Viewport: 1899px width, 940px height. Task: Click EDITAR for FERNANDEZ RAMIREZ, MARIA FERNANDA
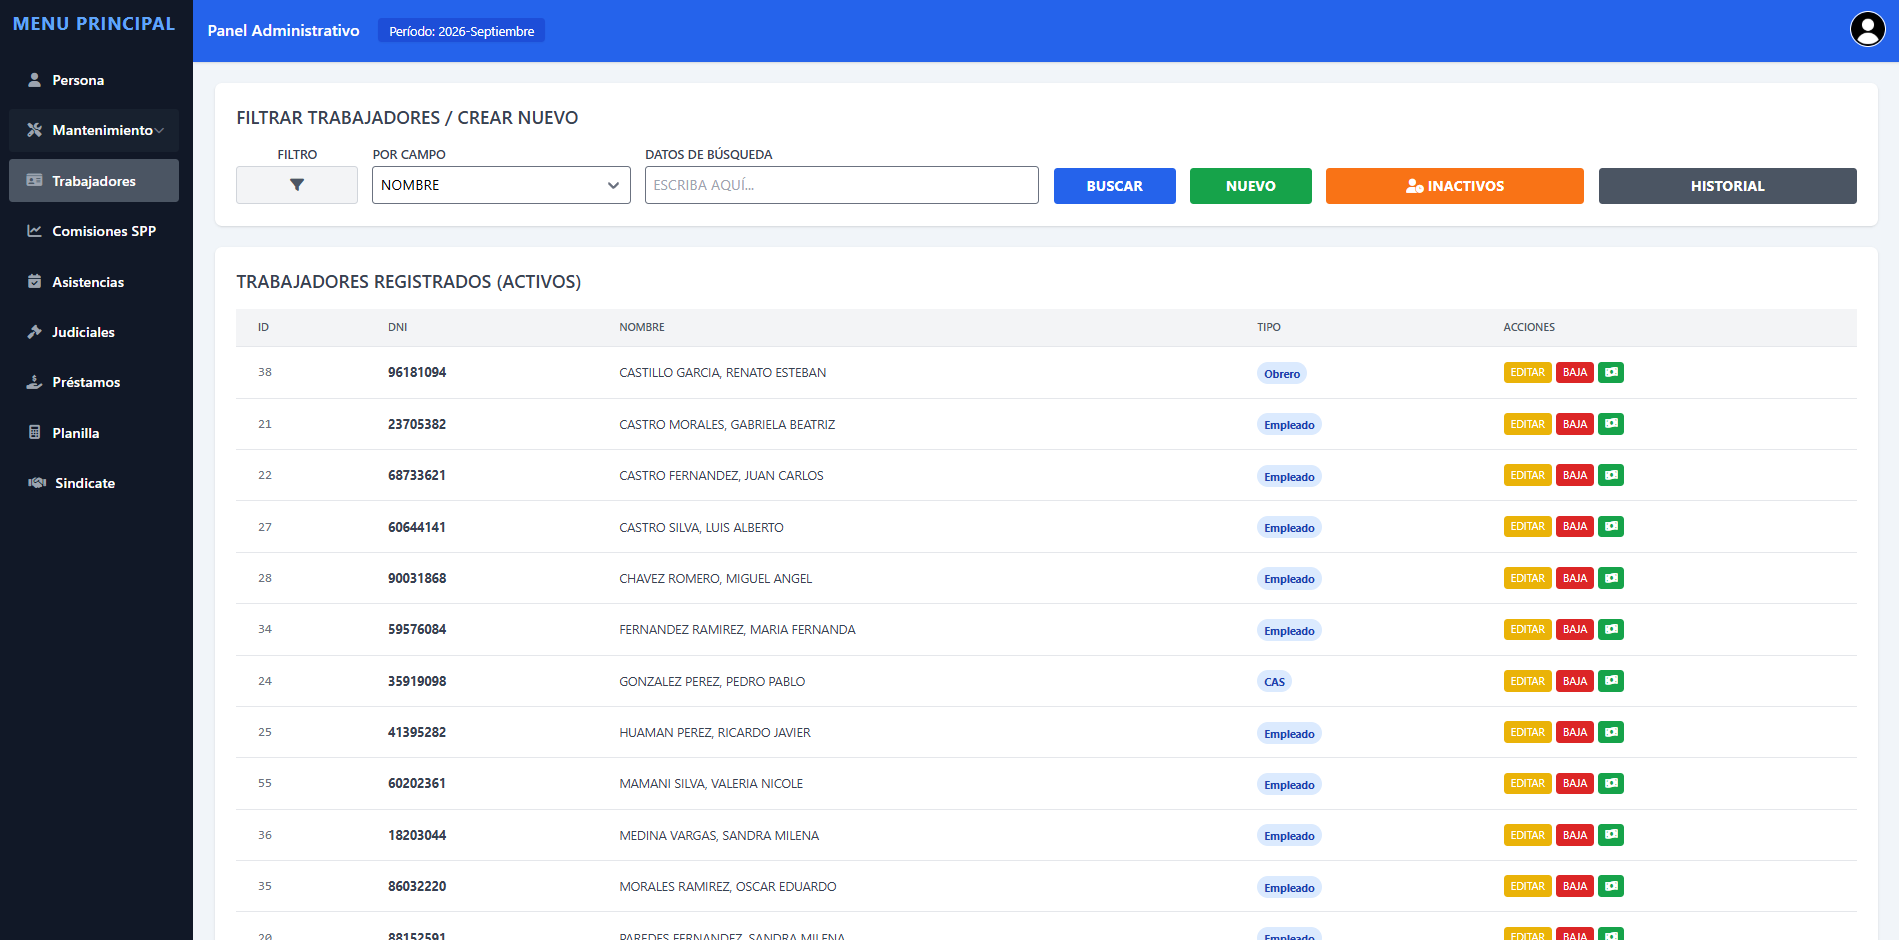pyautogui.click(x=1527, y=629)
